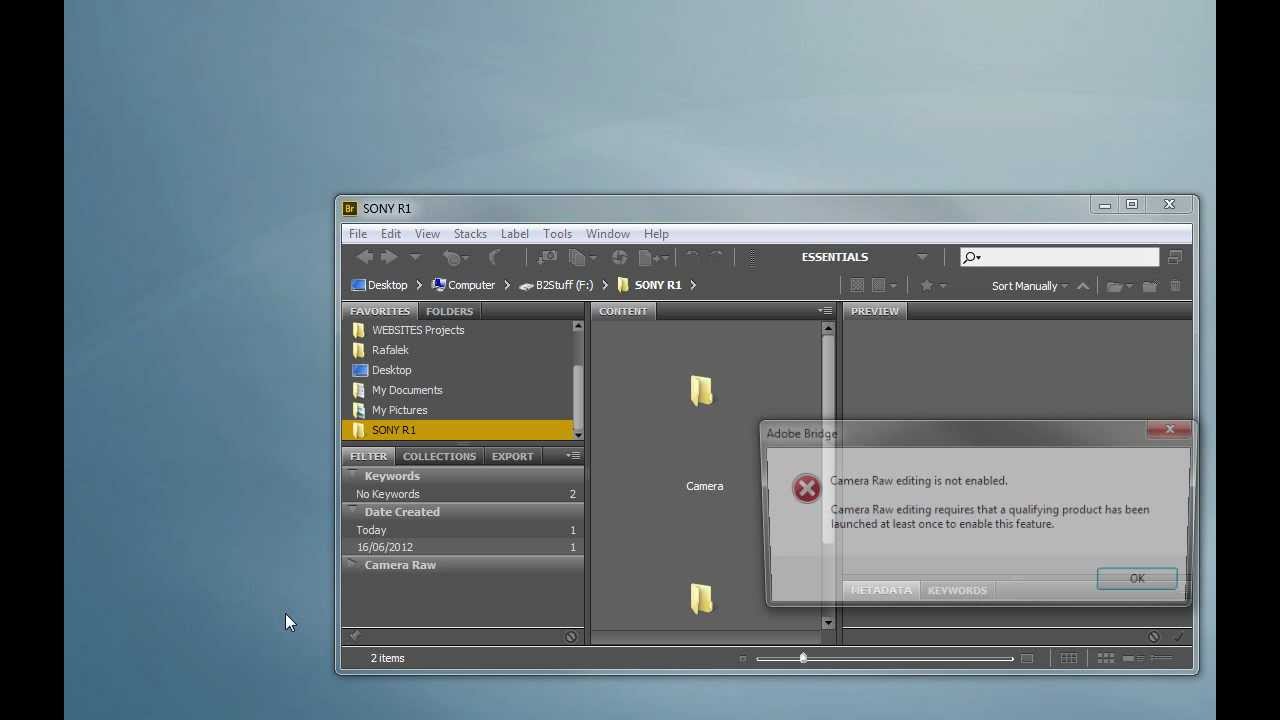Toggle the Today date filter

[463, 530]
